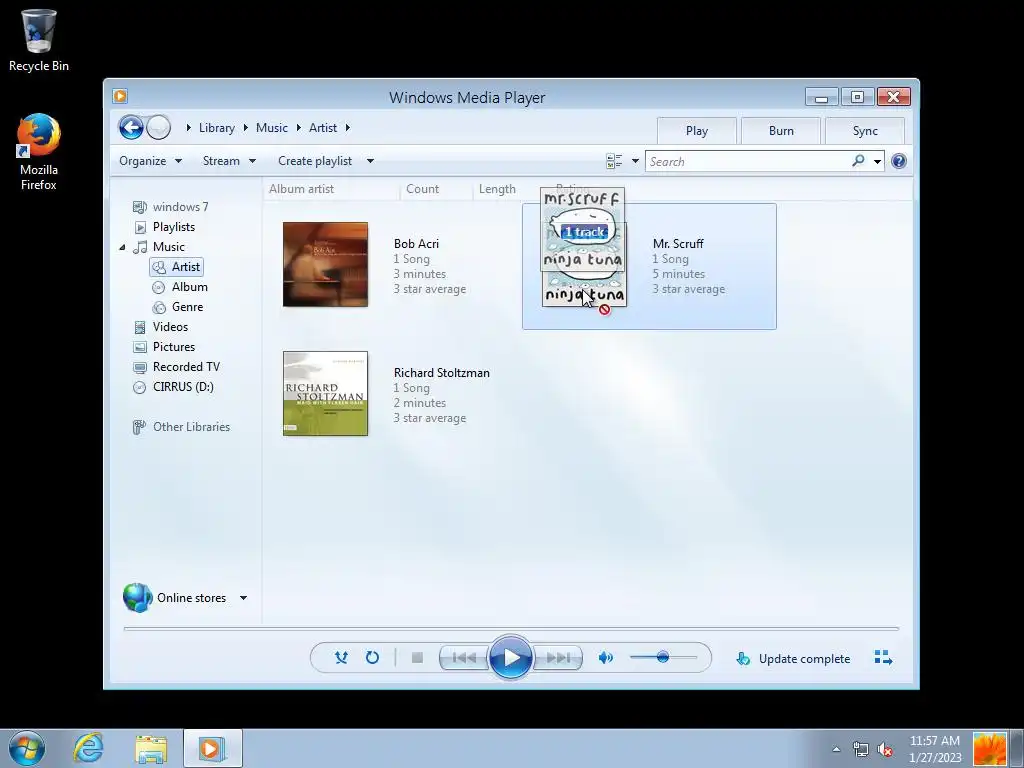Select the Richard Stoltzman album thumbnail
1024x768 pixels.
pos(325,393)
